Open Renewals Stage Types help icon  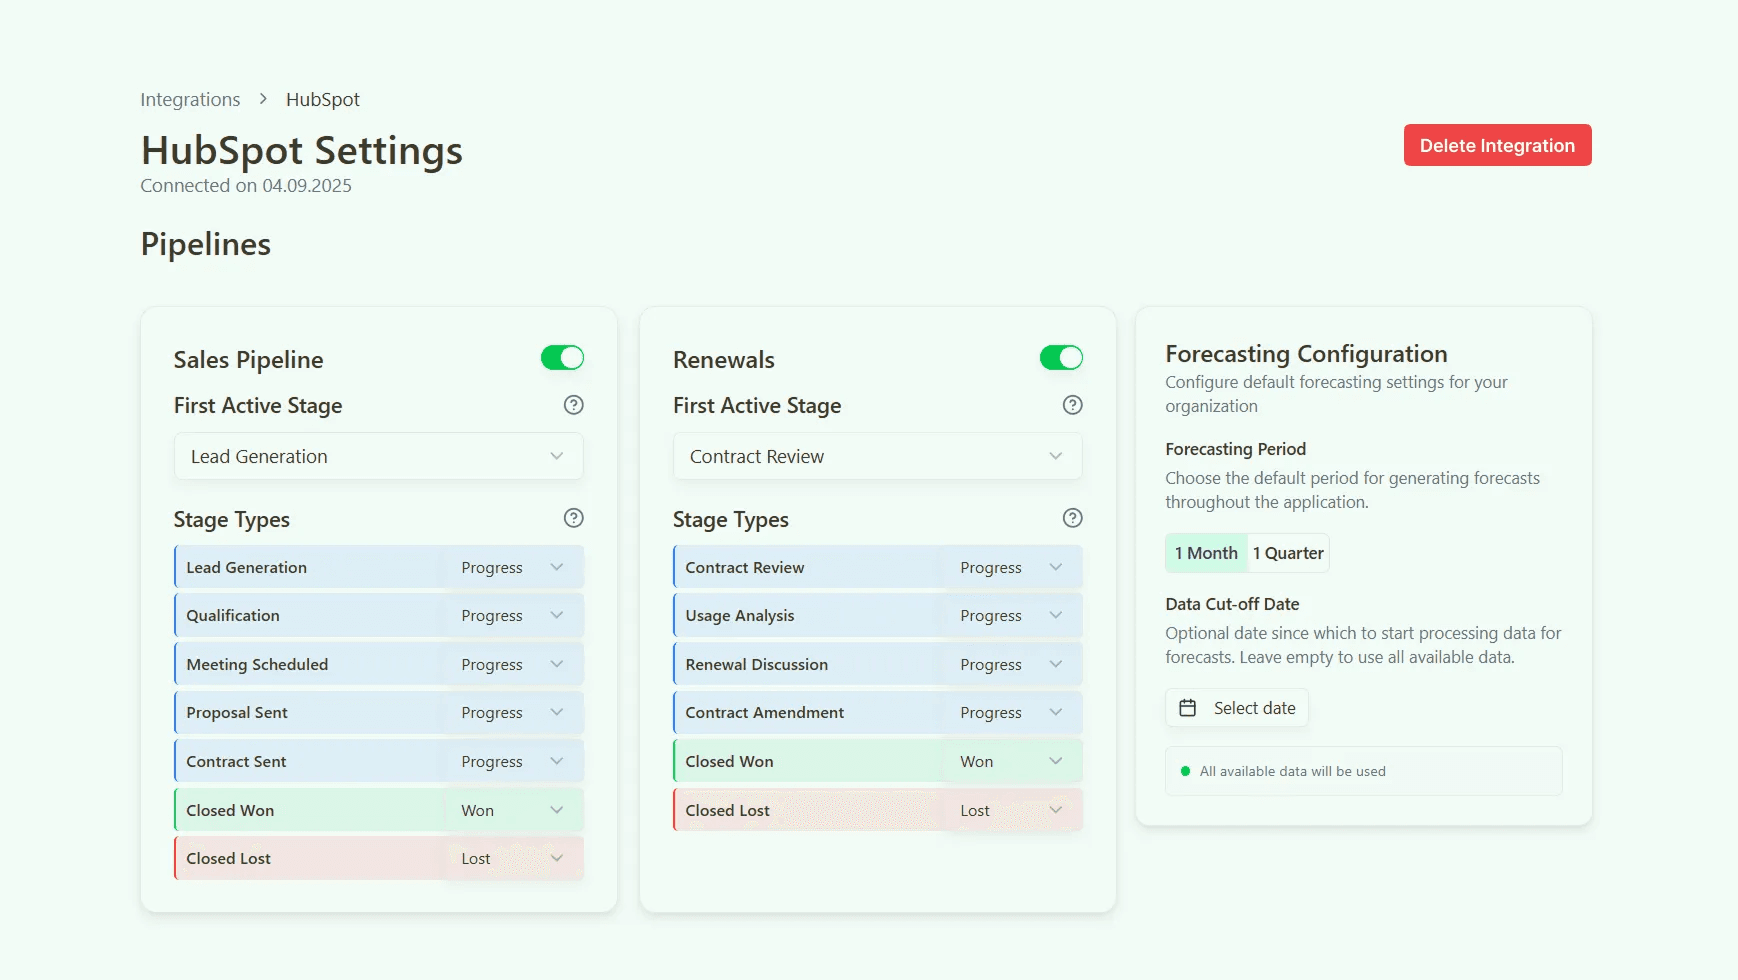click(x=1072, y=518)
